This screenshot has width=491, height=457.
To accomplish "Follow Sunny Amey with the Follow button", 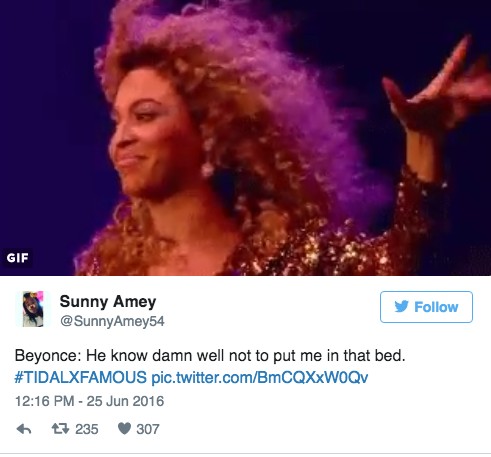I will tap(426, 307).
